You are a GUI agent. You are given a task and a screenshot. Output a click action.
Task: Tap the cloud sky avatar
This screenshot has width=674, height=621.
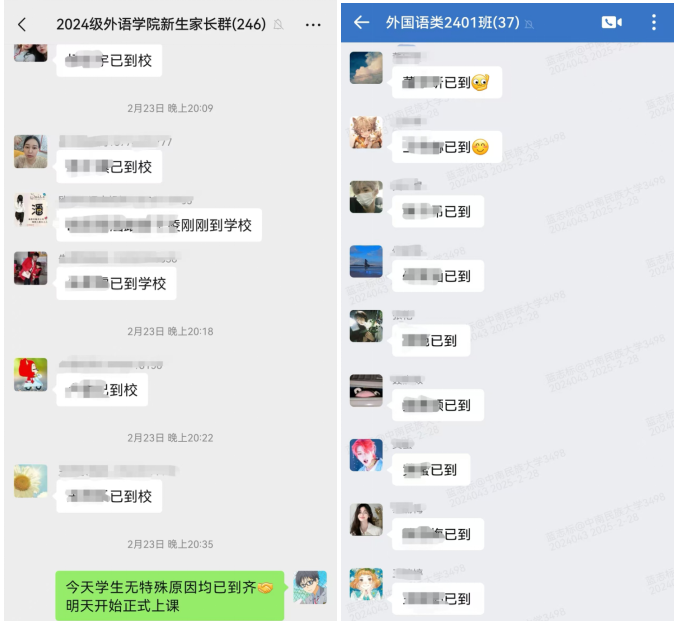click(x=366, y=68)
